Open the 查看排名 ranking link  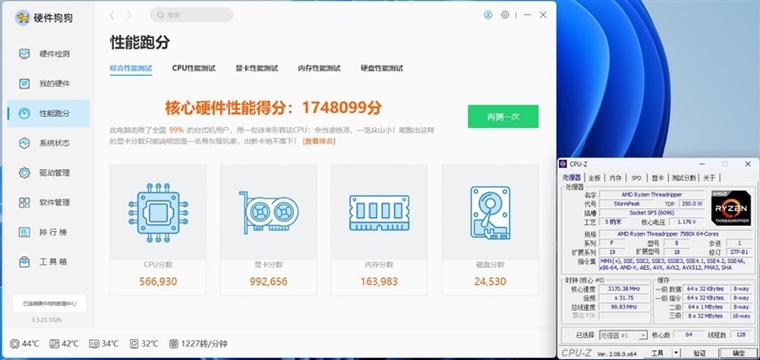point(318,141)
